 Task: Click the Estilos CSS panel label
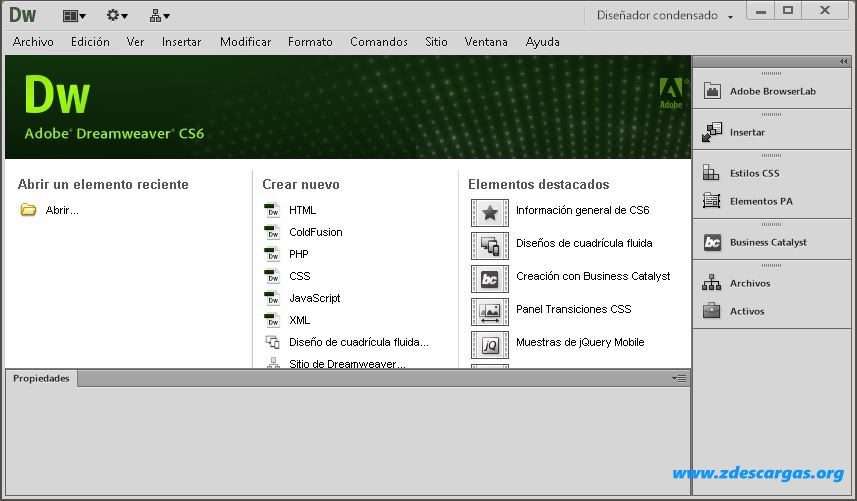coord(754,173)
